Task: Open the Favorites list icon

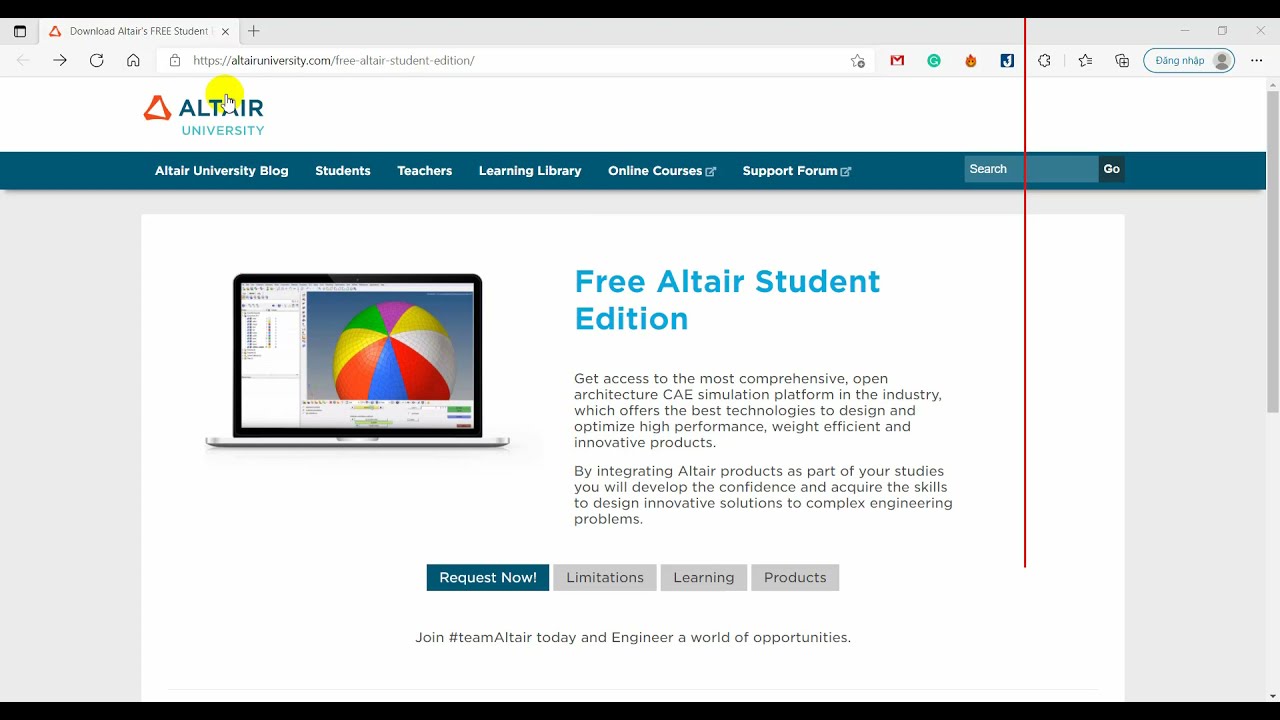Action: pyautogui.click(x=1086, y=61)
